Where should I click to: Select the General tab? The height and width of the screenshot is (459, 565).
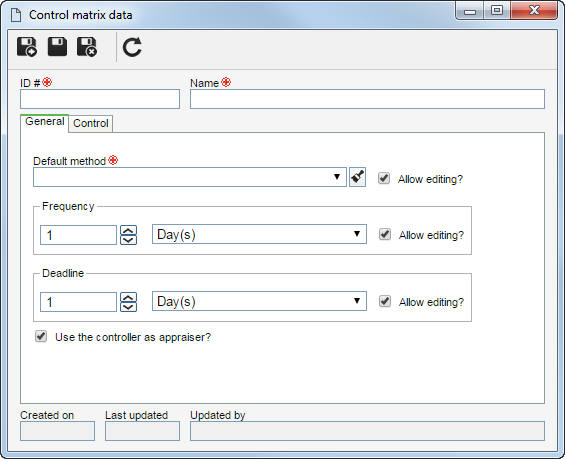coord(45,122)
